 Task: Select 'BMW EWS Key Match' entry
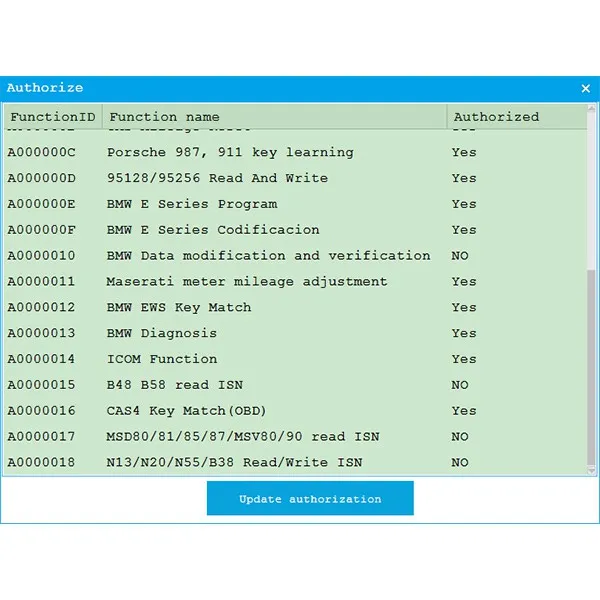click(x=179, y=308)
